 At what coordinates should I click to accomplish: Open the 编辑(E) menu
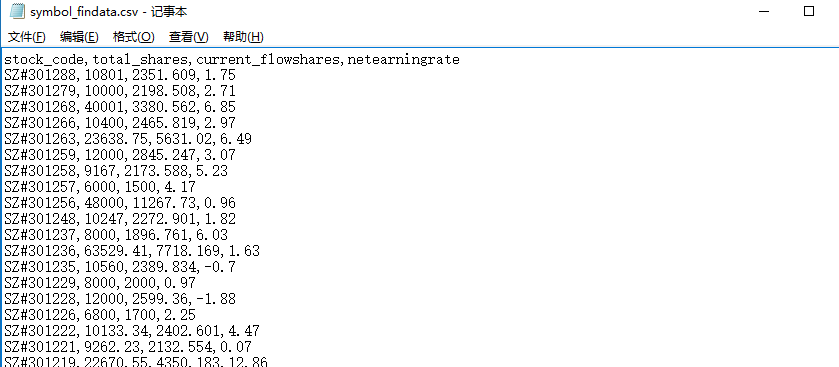coord(79,37)
